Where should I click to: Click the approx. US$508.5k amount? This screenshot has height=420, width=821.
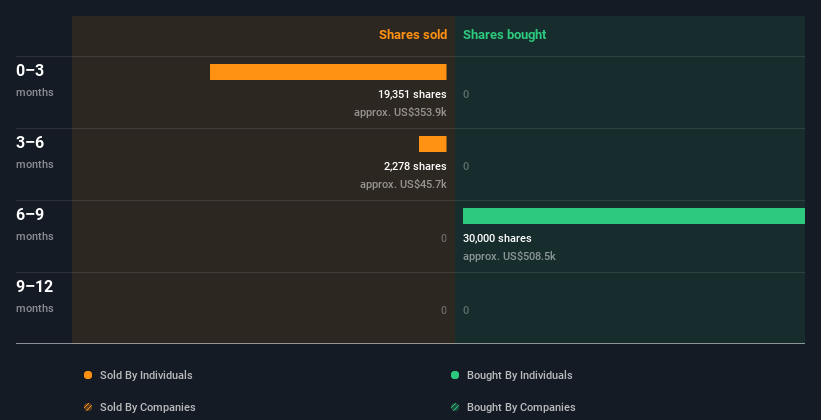(509, 256)
